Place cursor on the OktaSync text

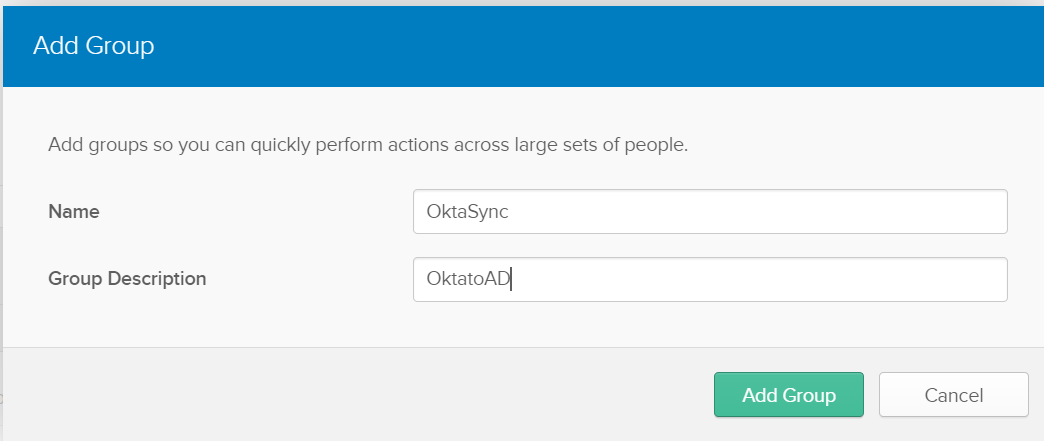pos(469,212)
